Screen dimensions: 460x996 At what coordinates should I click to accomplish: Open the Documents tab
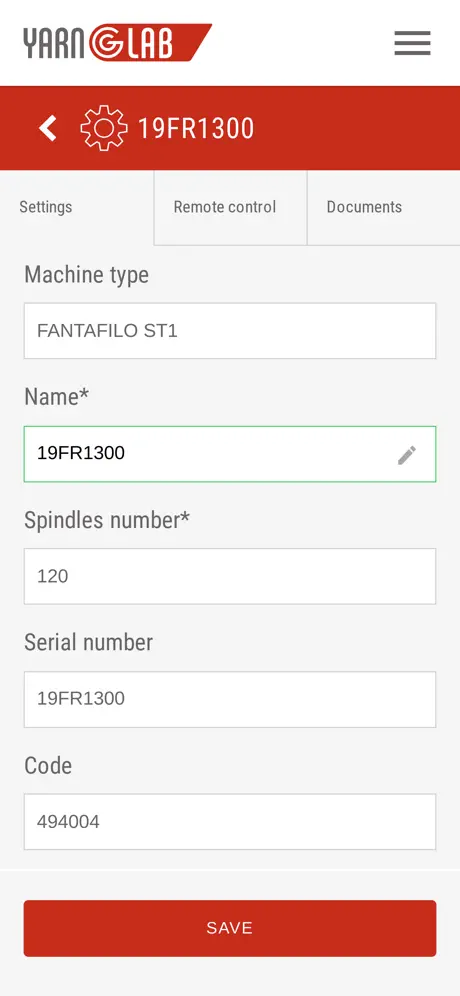(x=364, y=207)
